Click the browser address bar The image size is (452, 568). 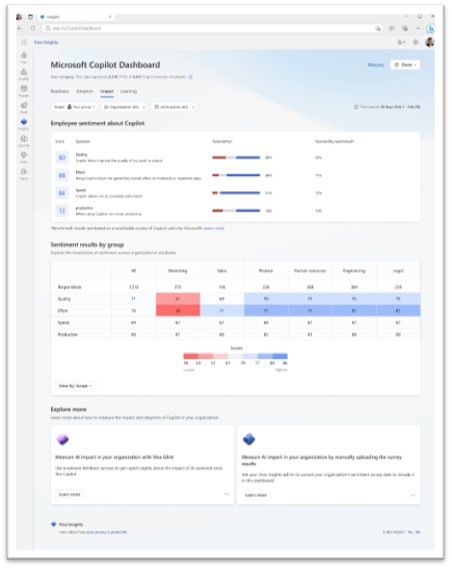212,28
